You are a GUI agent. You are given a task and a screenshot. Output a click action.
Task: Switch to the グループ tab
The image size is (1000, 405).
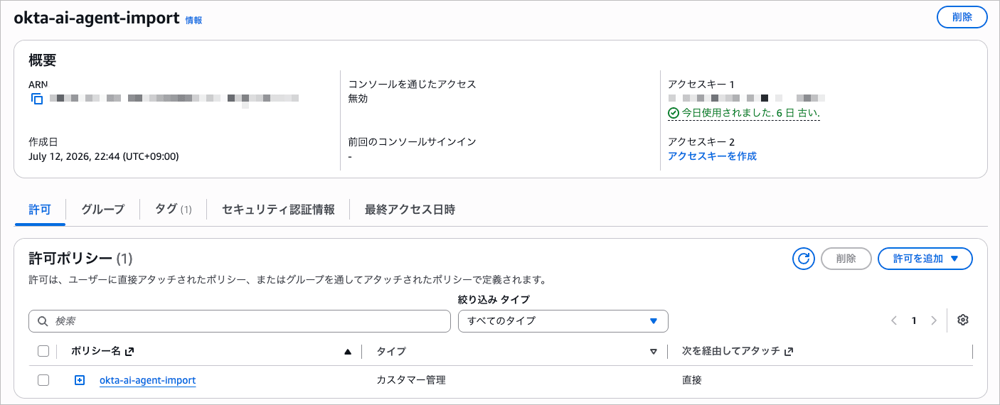103,210
